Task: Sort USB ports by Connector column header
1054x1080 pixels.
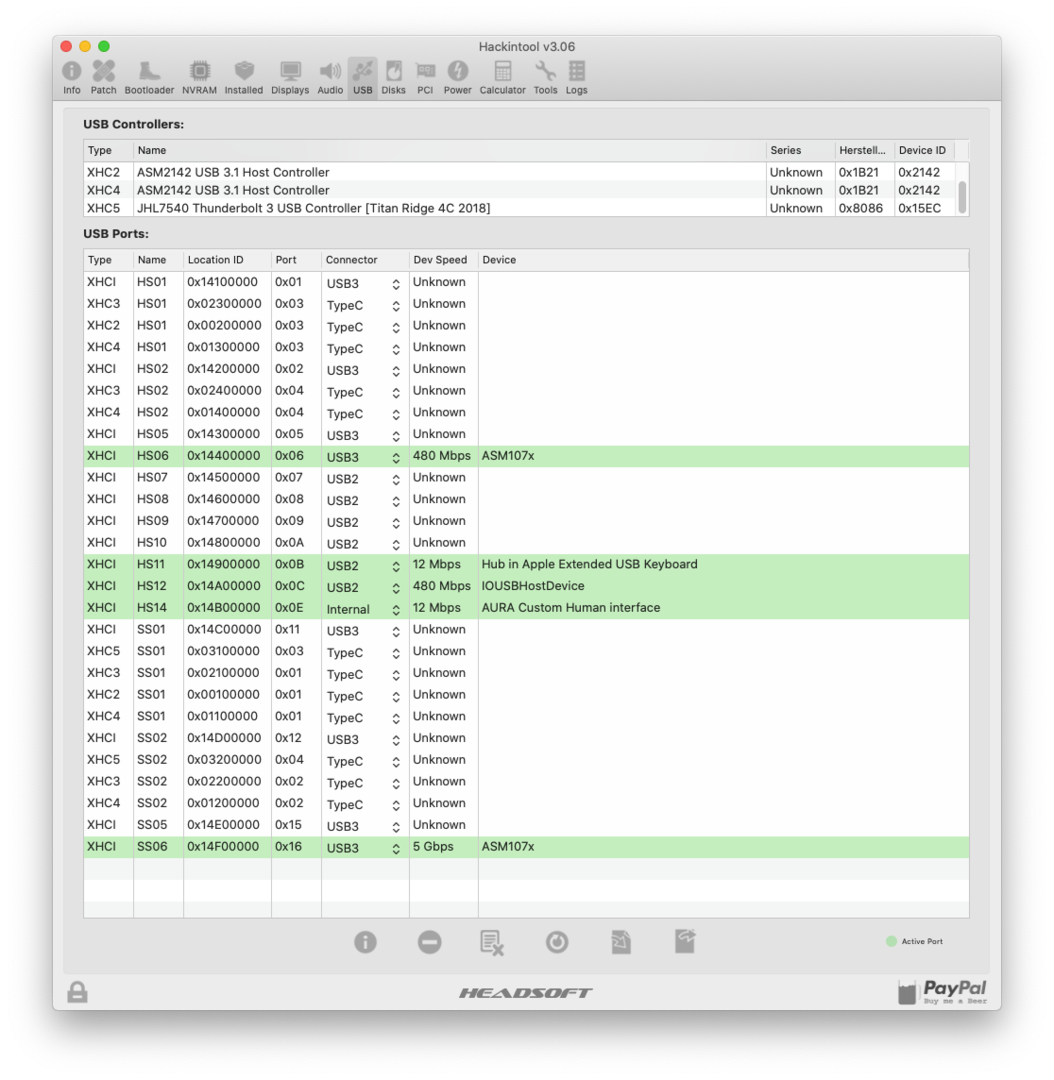Action: pos(365,260)
